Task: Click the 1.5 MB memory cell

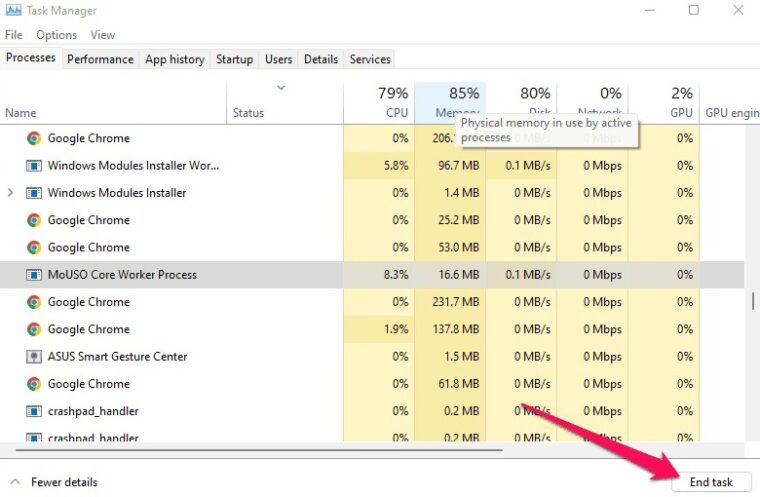Action: 450,357
